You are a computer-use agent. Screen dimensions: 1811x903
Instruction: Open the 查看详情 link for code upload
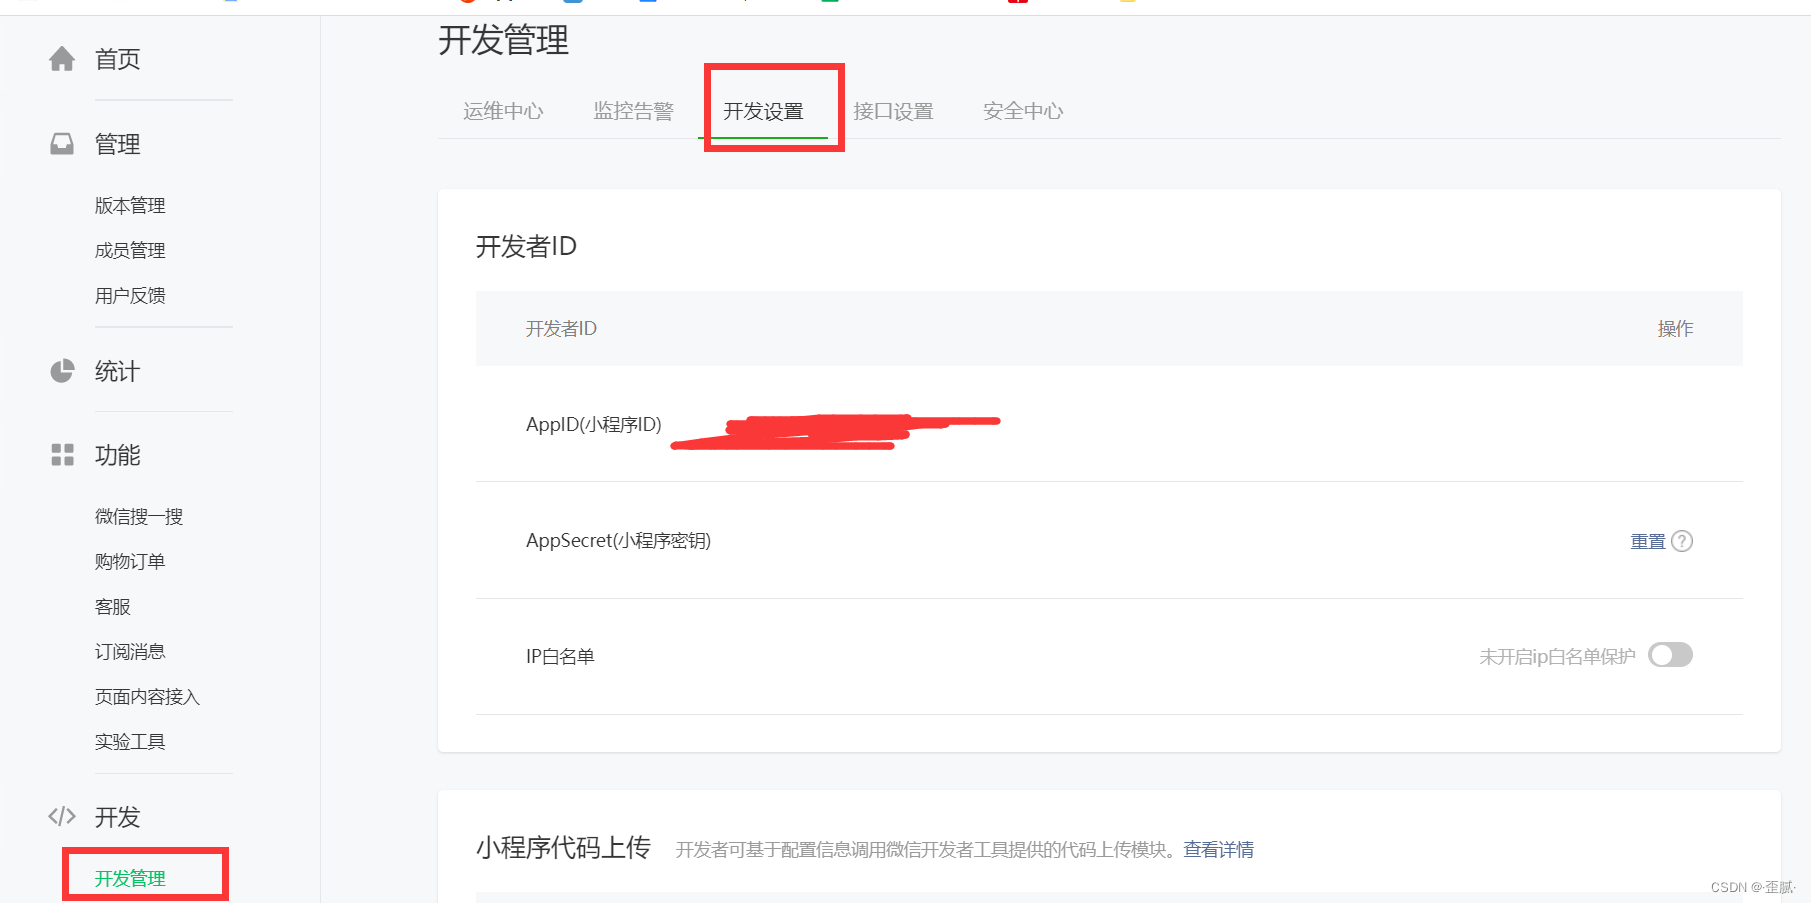tap(1218, 849)
